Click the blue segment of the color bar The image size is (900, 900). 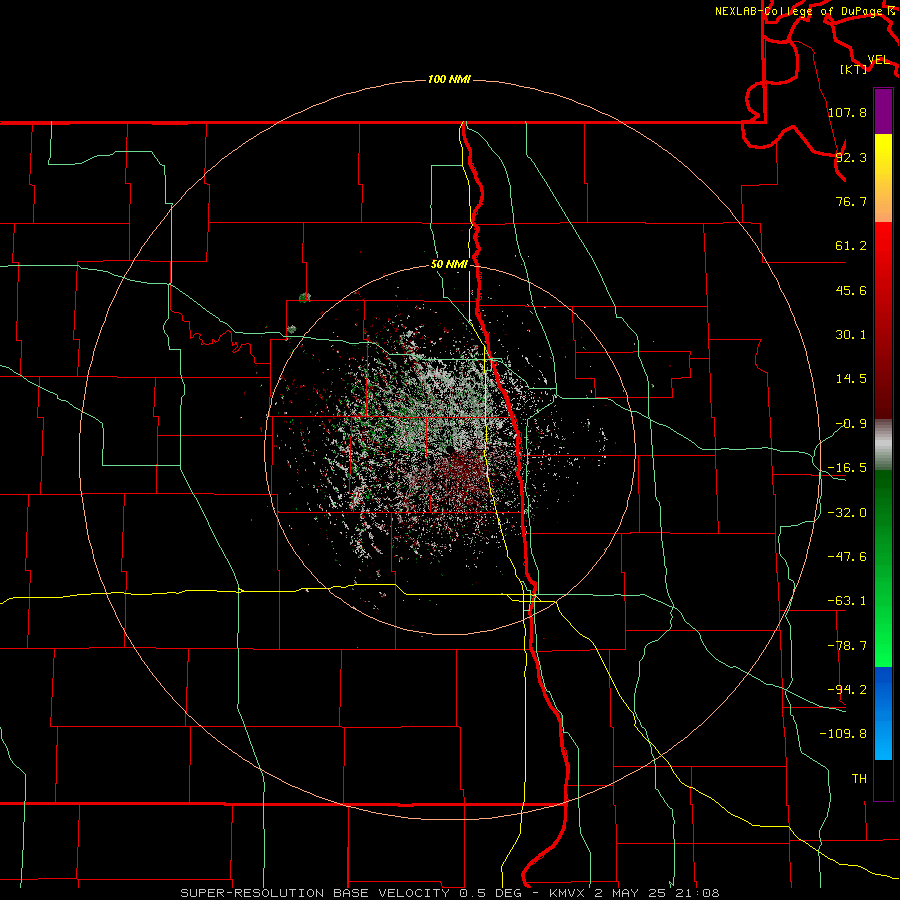(883, 713)
